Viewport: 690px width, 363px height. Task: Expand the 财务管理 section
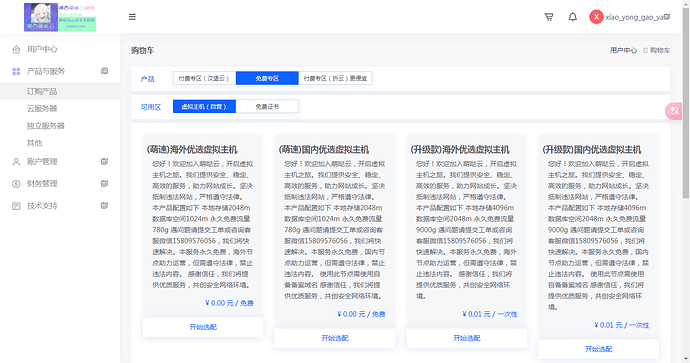point(104,183)
